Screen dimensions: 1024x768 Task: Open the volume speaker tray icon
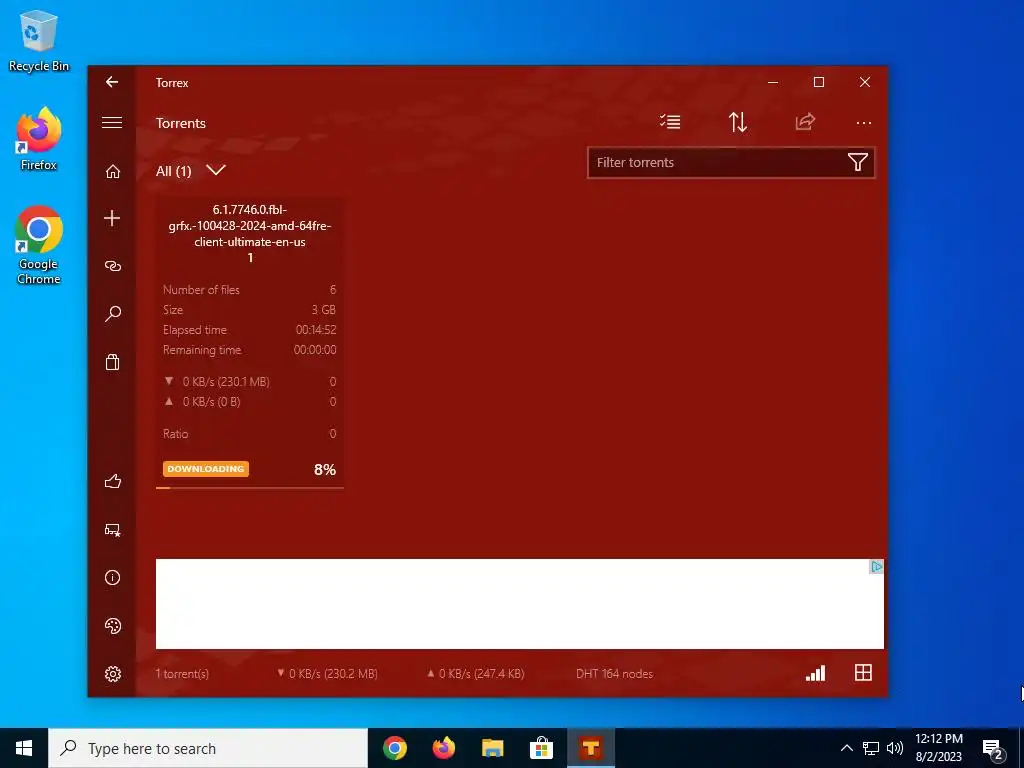(x=895, y=748)
